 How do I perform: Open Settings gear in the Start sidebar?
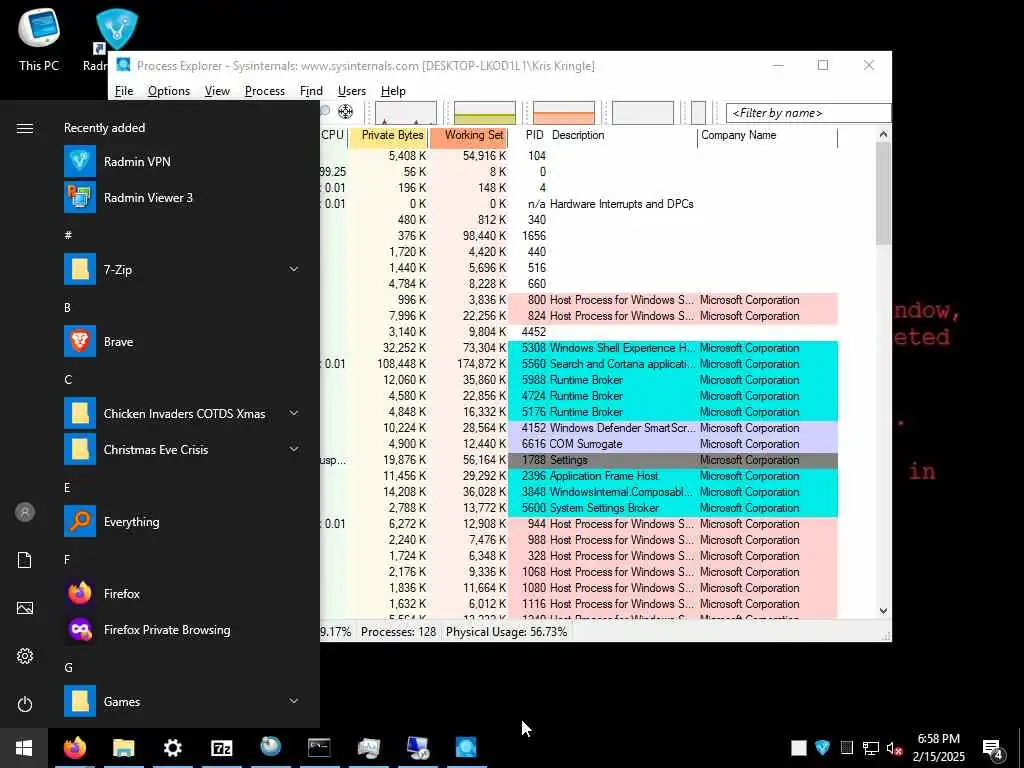tap(25, 656)
